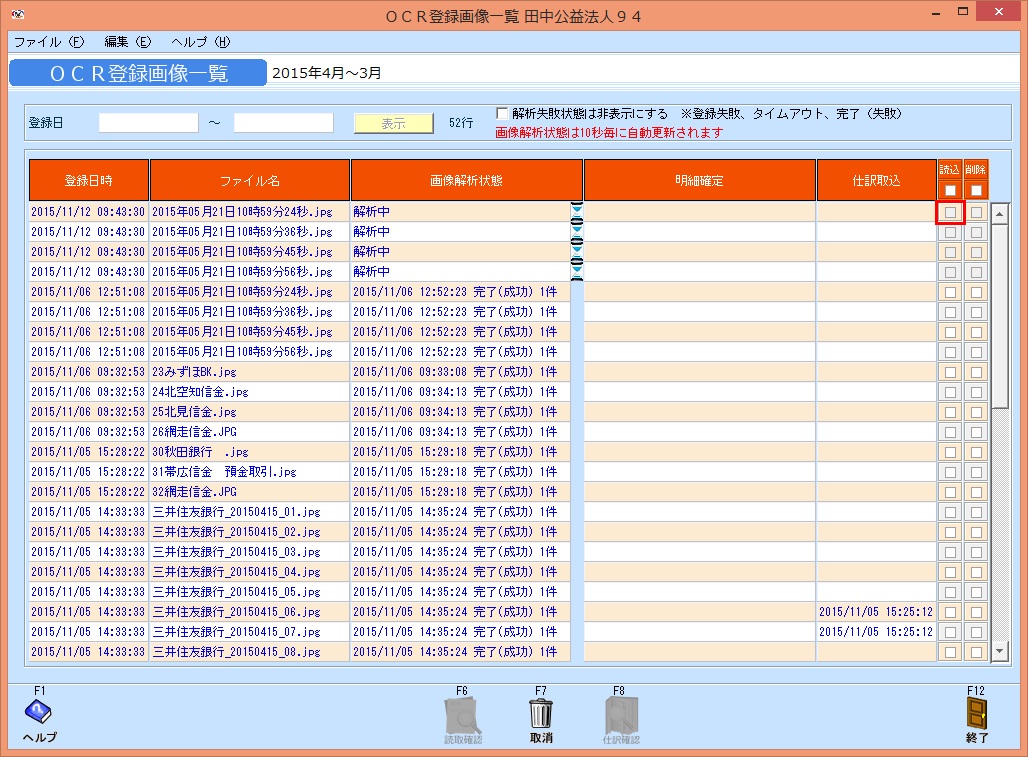Click the scrollbar down arrow on the right
1028x757 pixels.
point(998,649)
